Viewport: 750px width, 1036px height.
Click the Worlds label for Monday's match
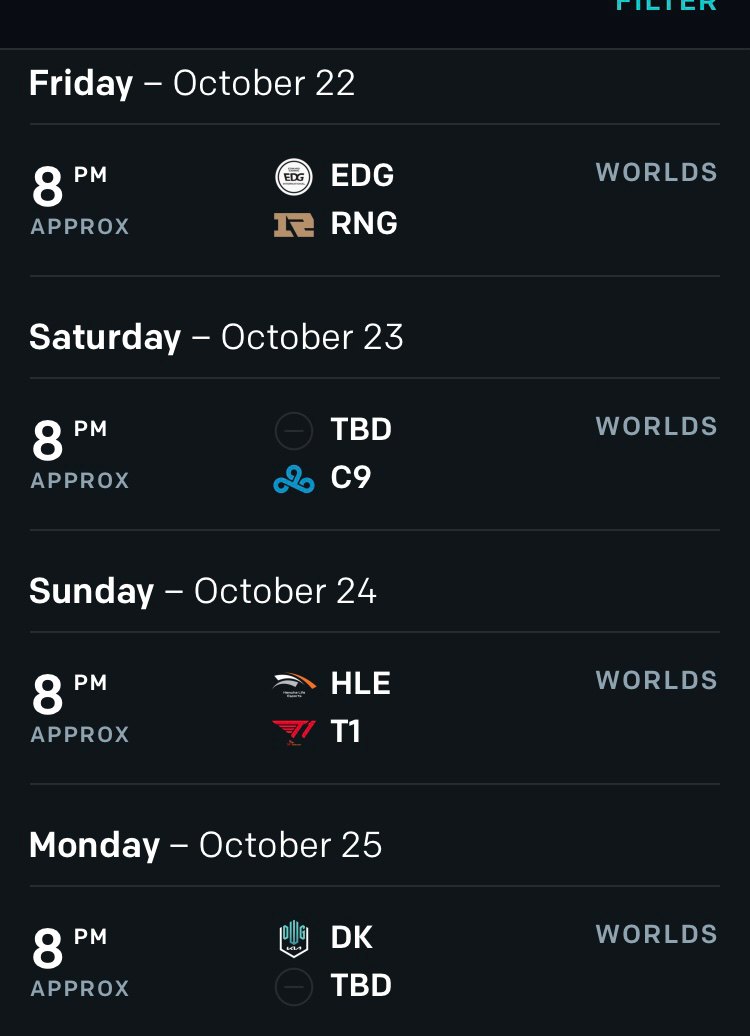(657, 935)
